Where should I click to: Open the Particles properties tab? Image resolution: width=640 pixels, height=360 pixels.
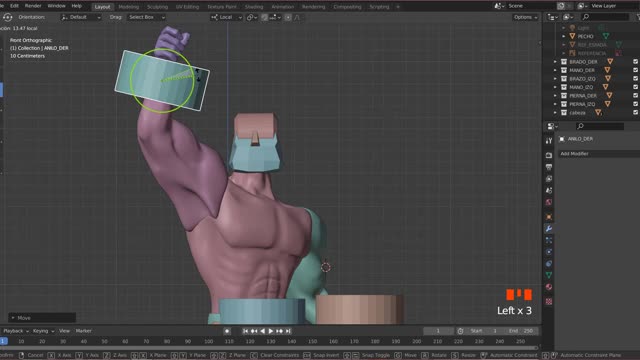pyautogui.click(x=549, y=240)
